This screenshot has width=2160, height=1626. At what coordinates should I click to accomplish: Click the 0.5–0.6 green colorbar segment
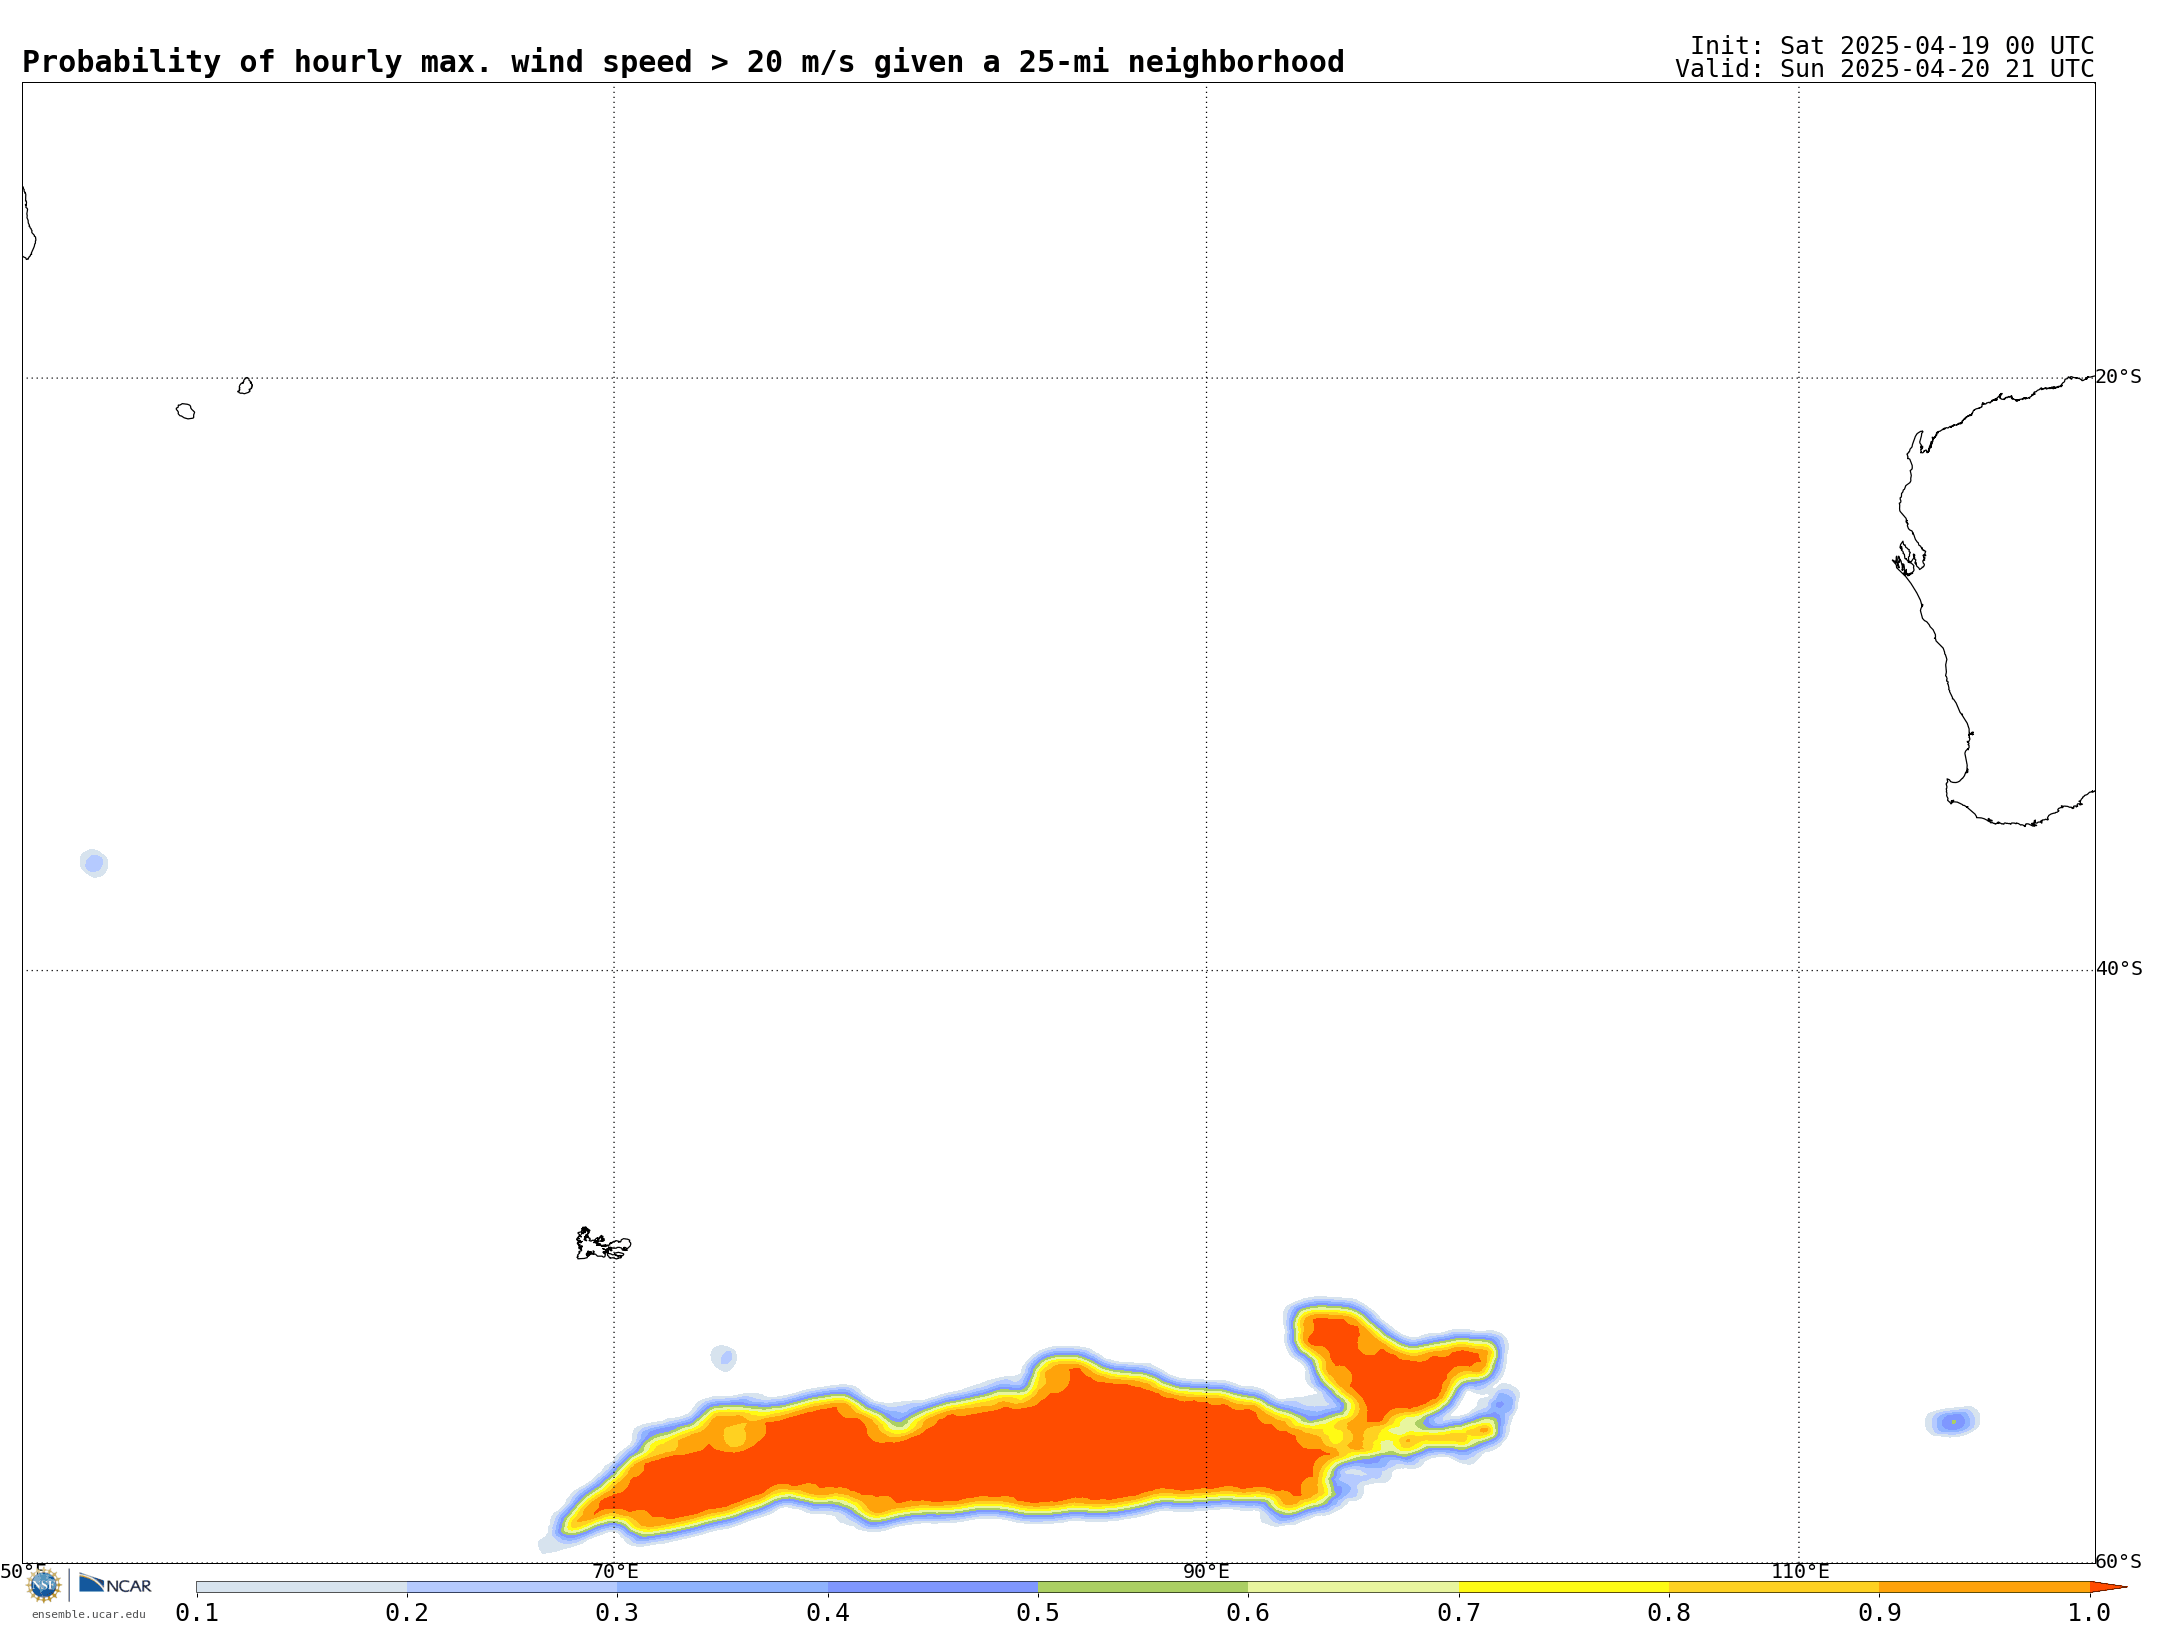(1143, 1587)
